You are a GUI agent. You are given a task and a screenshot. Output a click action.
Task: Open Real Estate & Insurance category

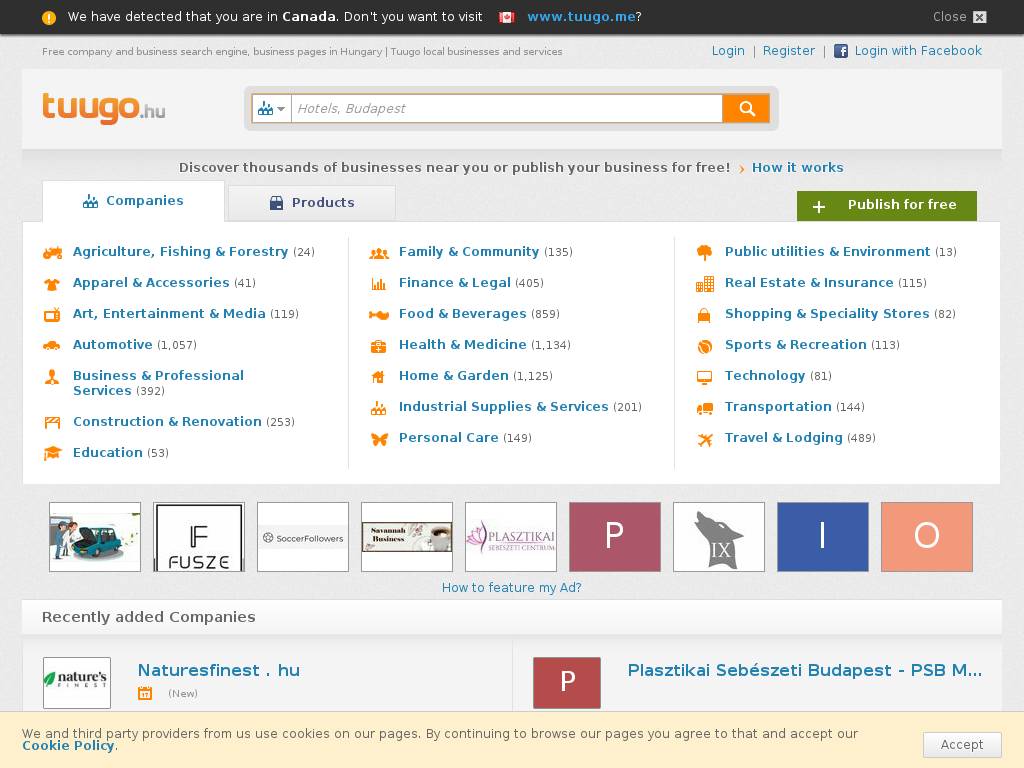809,283
